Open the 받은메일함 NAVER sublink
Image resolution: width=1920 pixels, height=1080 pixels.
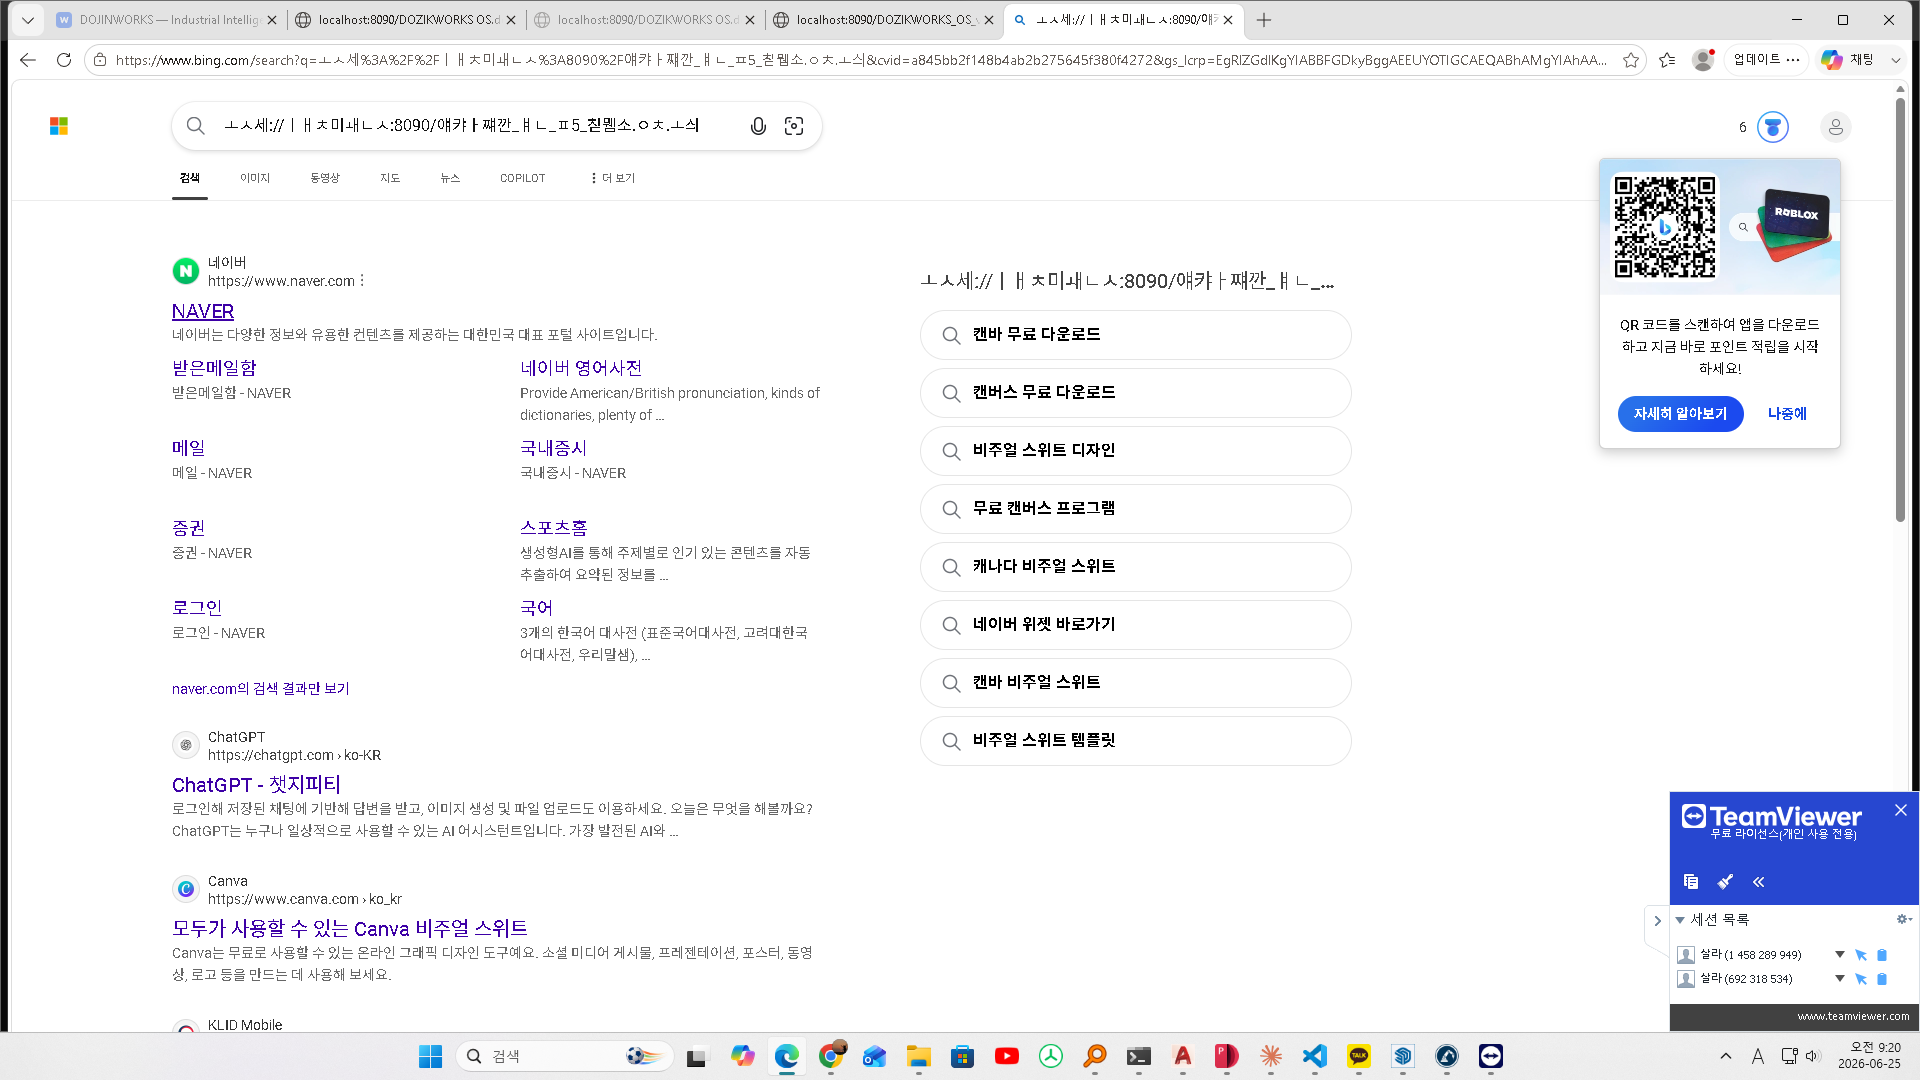click(x=214, y=368)
